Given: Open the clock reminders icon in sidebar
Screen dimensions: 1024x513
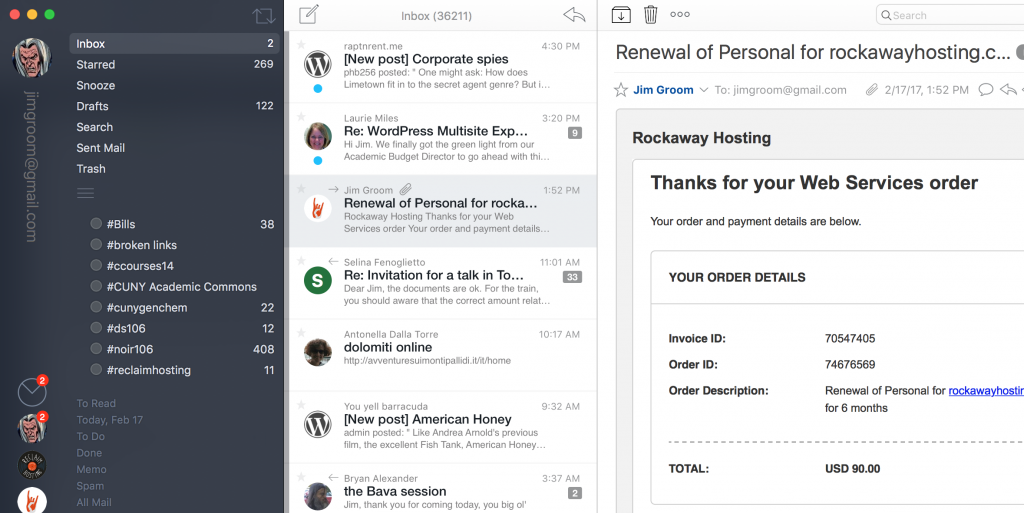Looking at the screenshot, I should [x=32, y=392].
